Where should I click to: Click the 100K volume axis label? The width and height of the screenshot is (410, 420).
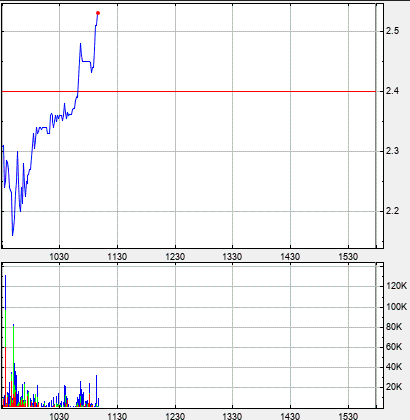pos(396,307)
